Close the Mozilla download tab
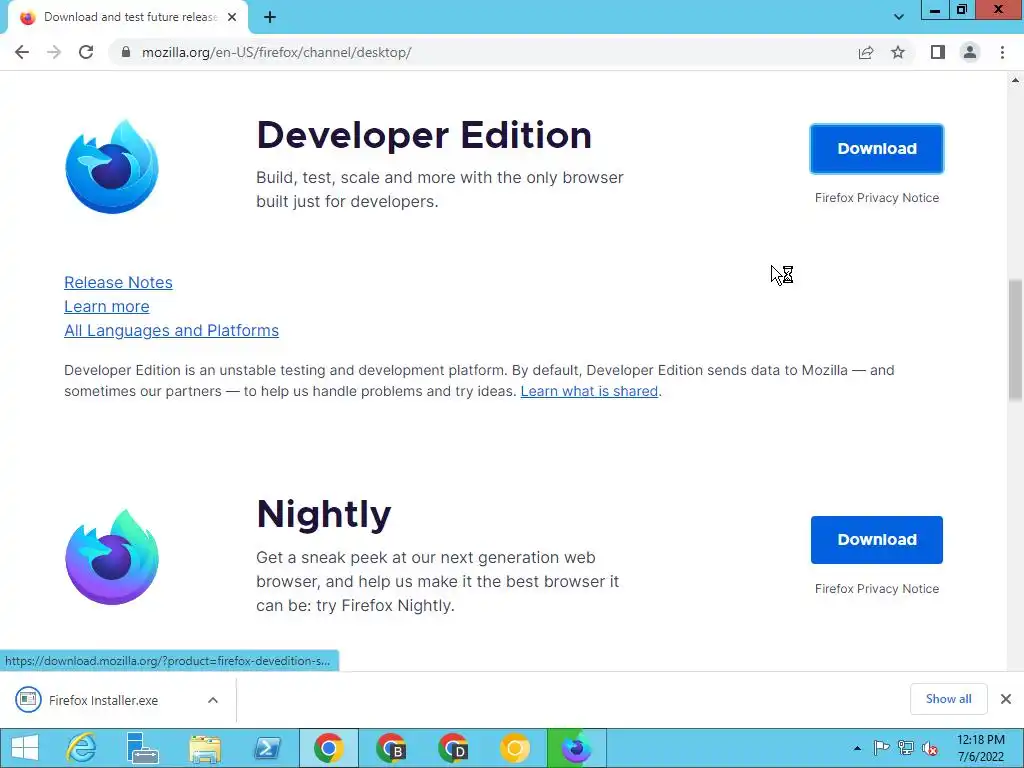 point(232,18)
